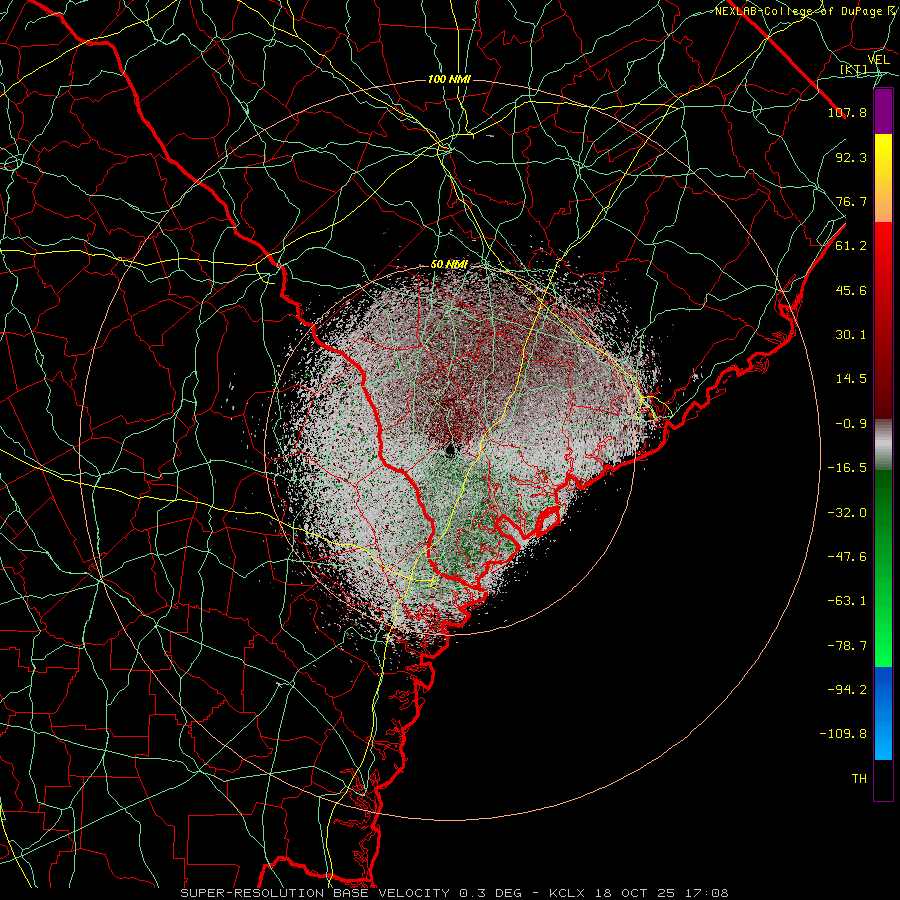This screenshot has height=900, width=900.
Task: Pick the purple segment of the velocity scale
Action: (x=883, y=111)
